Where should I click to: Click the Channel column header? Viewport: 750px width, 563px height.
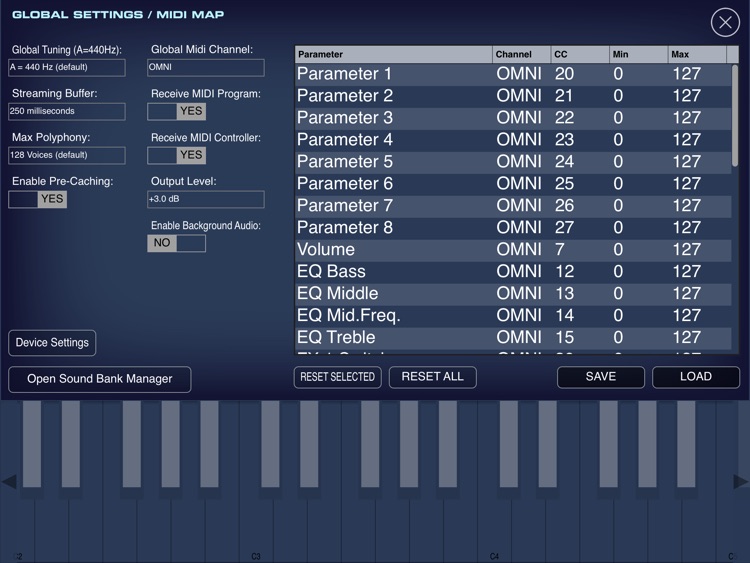521,55
